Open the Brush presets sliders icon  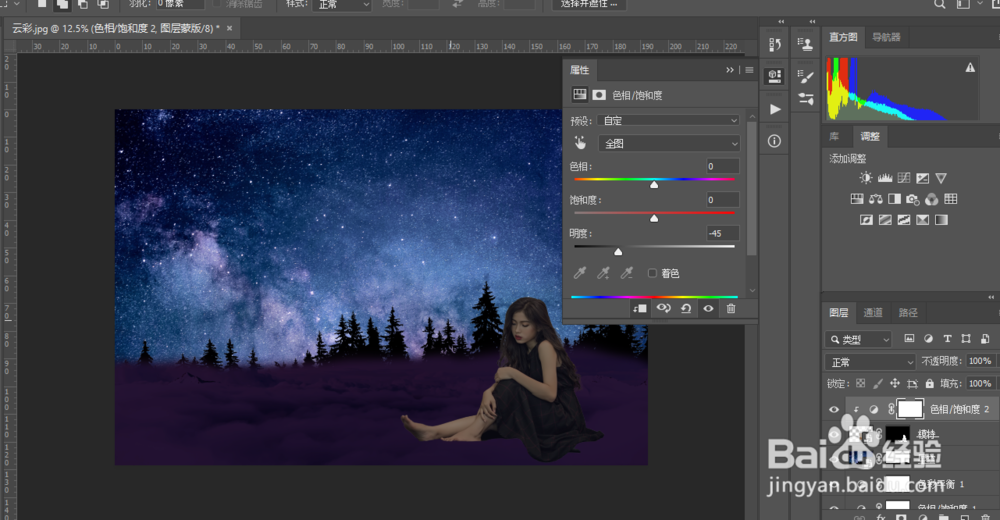tap(806, 99)
